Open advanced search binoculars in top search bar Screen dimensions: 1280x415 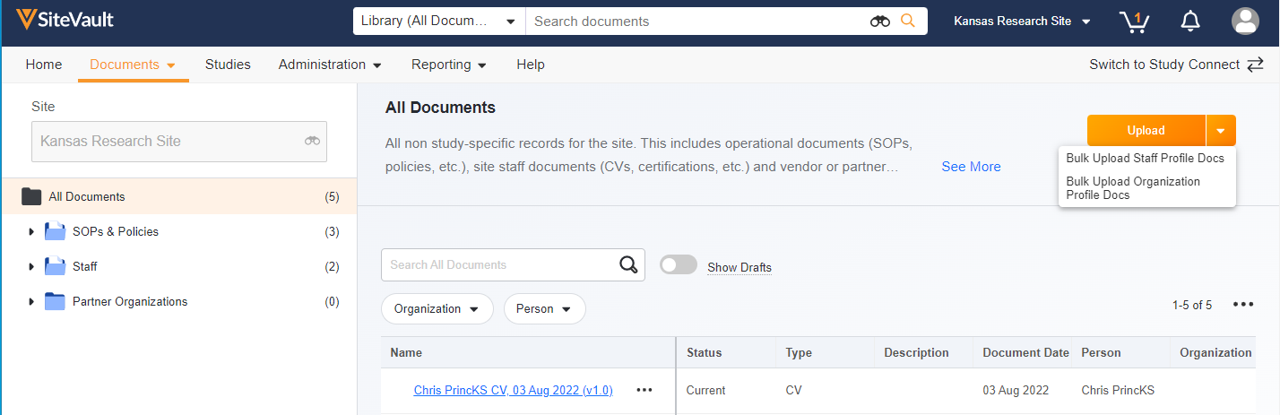tap(880, 21)
